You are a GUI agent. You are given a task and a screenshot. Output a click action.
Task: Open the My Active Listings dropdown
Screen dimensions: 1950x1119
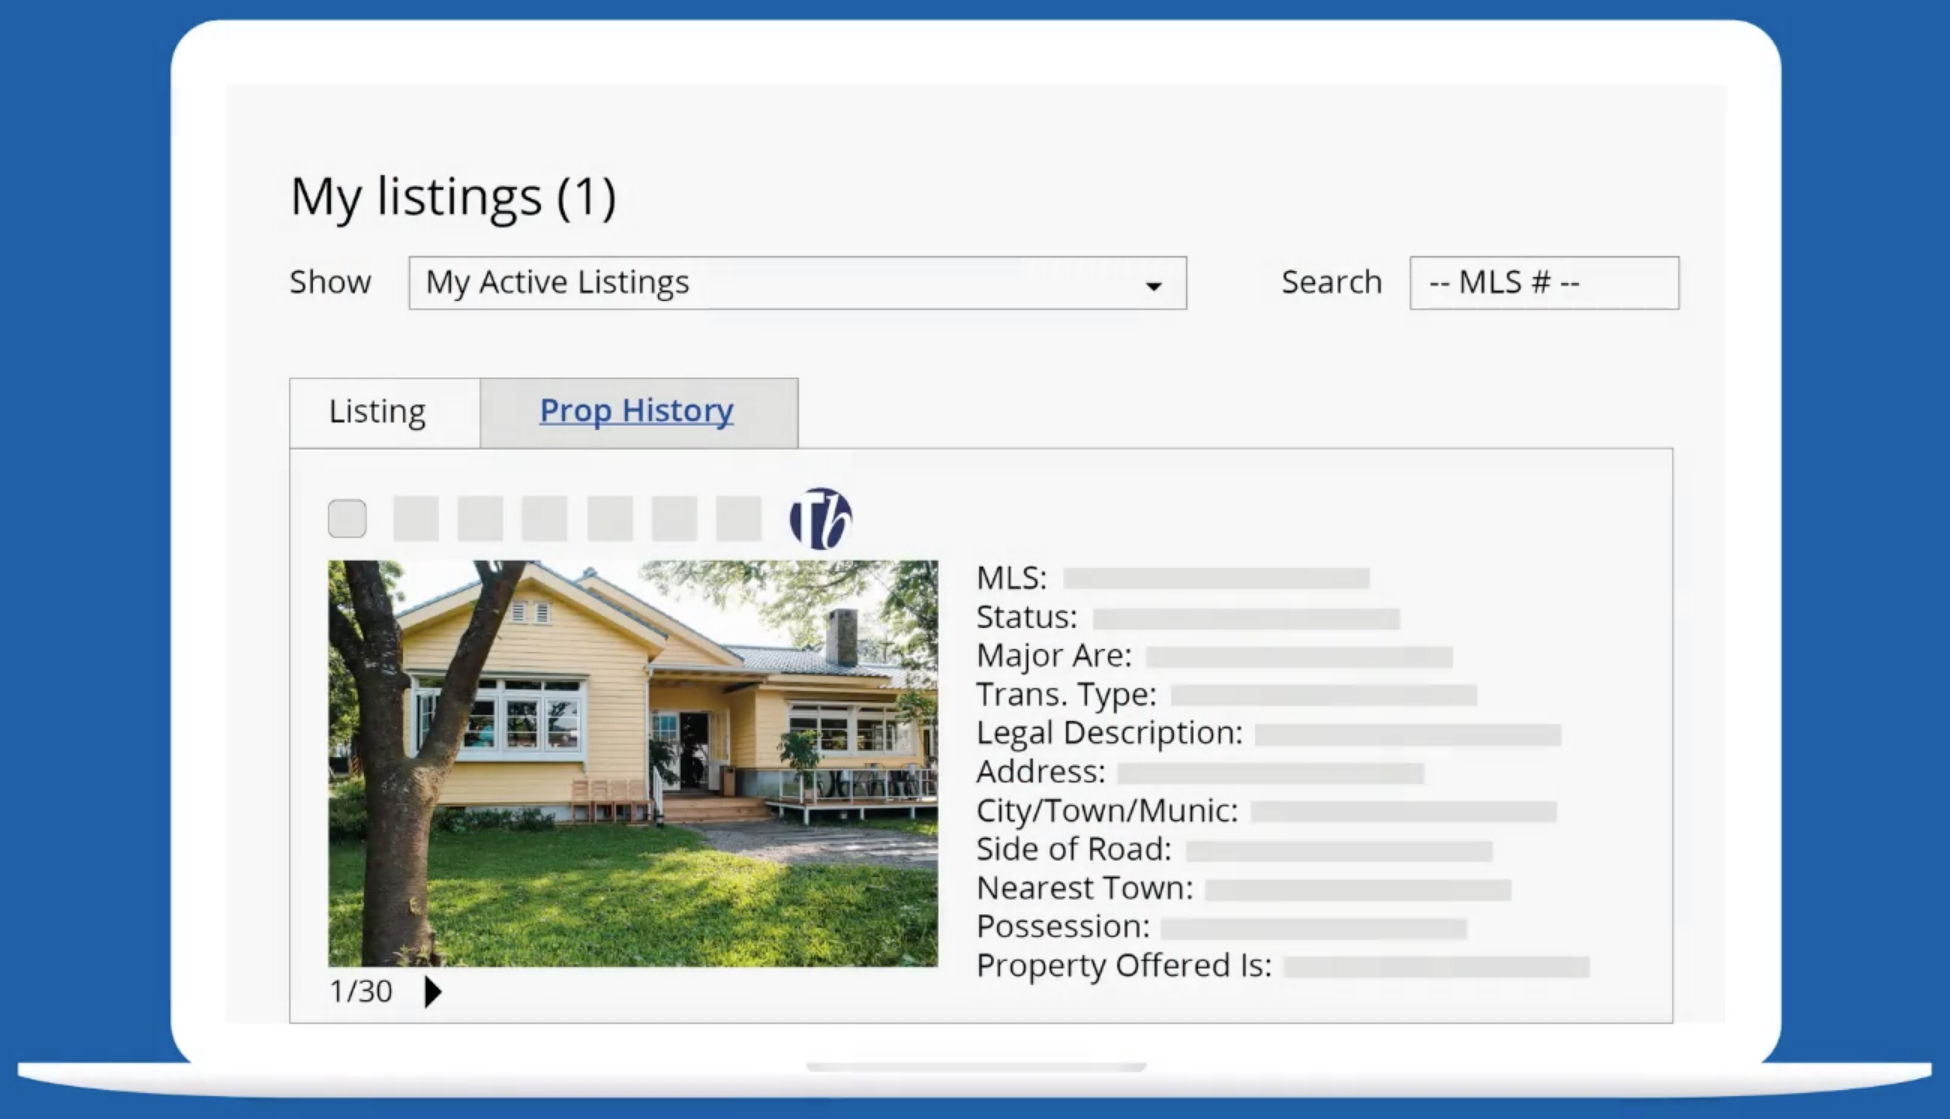[797, 283]
